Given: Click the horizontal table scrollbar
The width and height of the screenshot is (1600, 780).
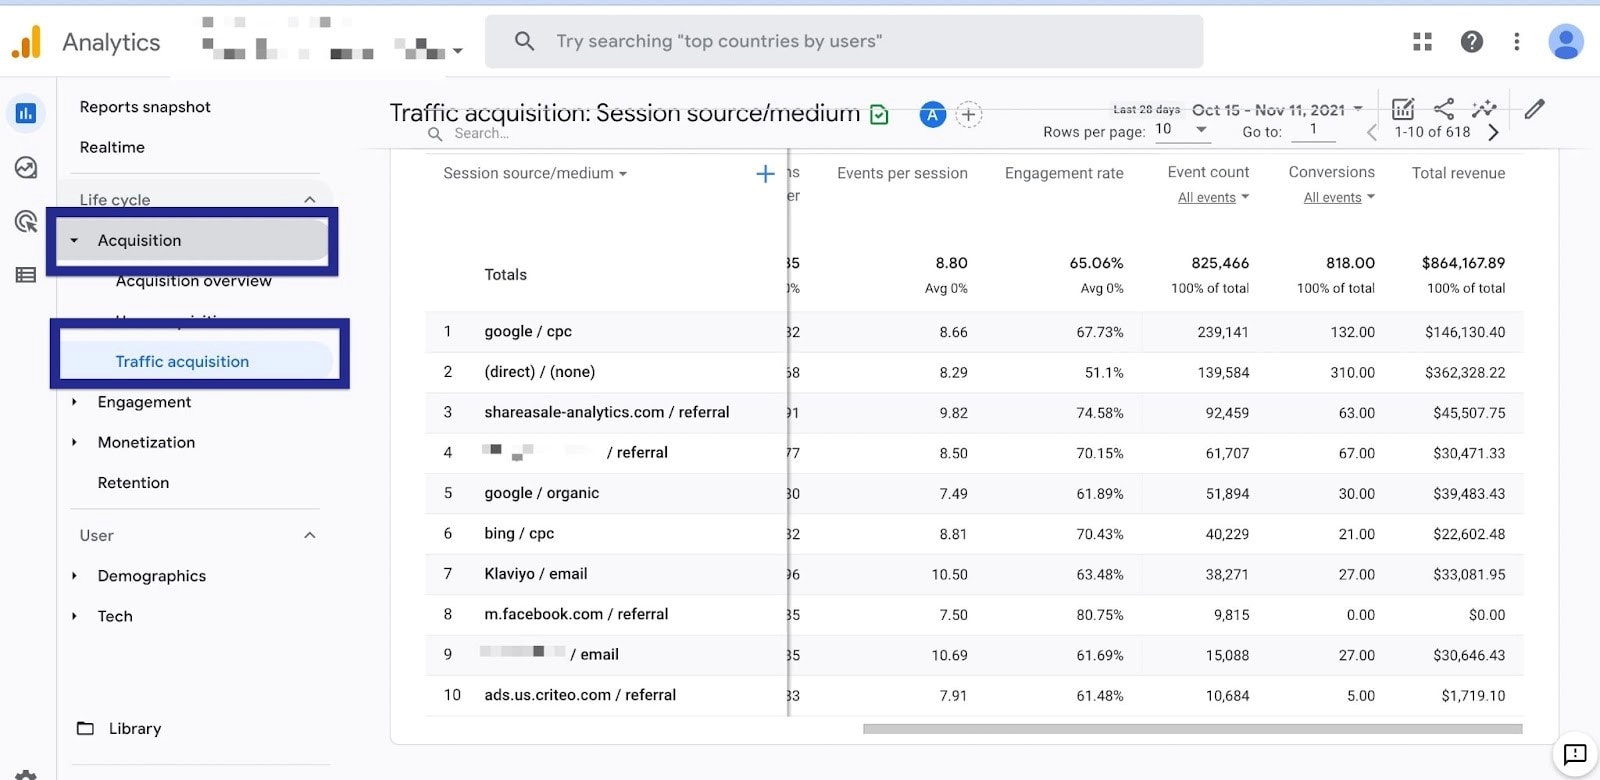Looking at the screenshot, I should point(1192,729).
